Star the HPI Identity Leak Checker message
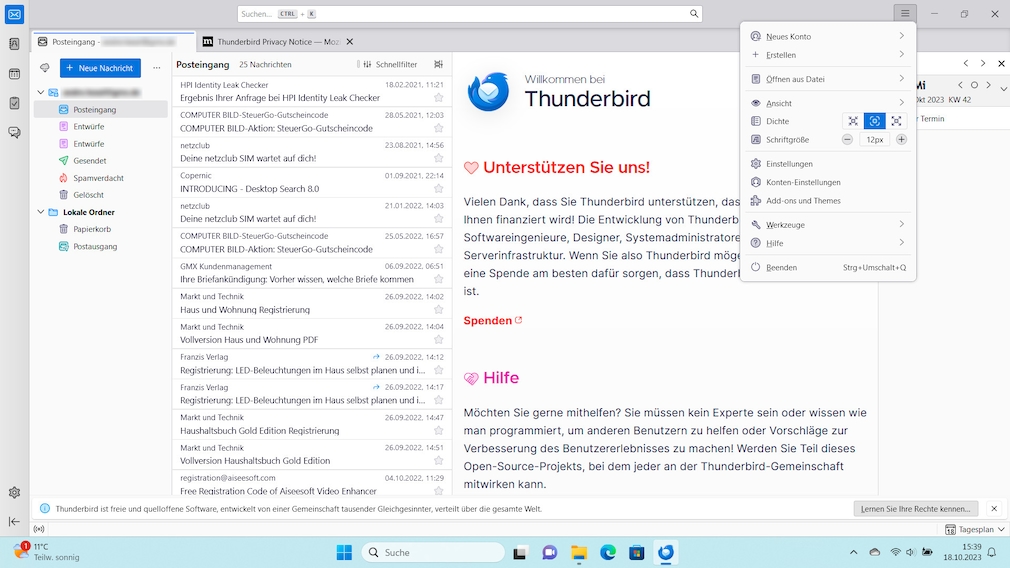The height and width of the screenshot is (568, 1010). [x=438, y=98]
